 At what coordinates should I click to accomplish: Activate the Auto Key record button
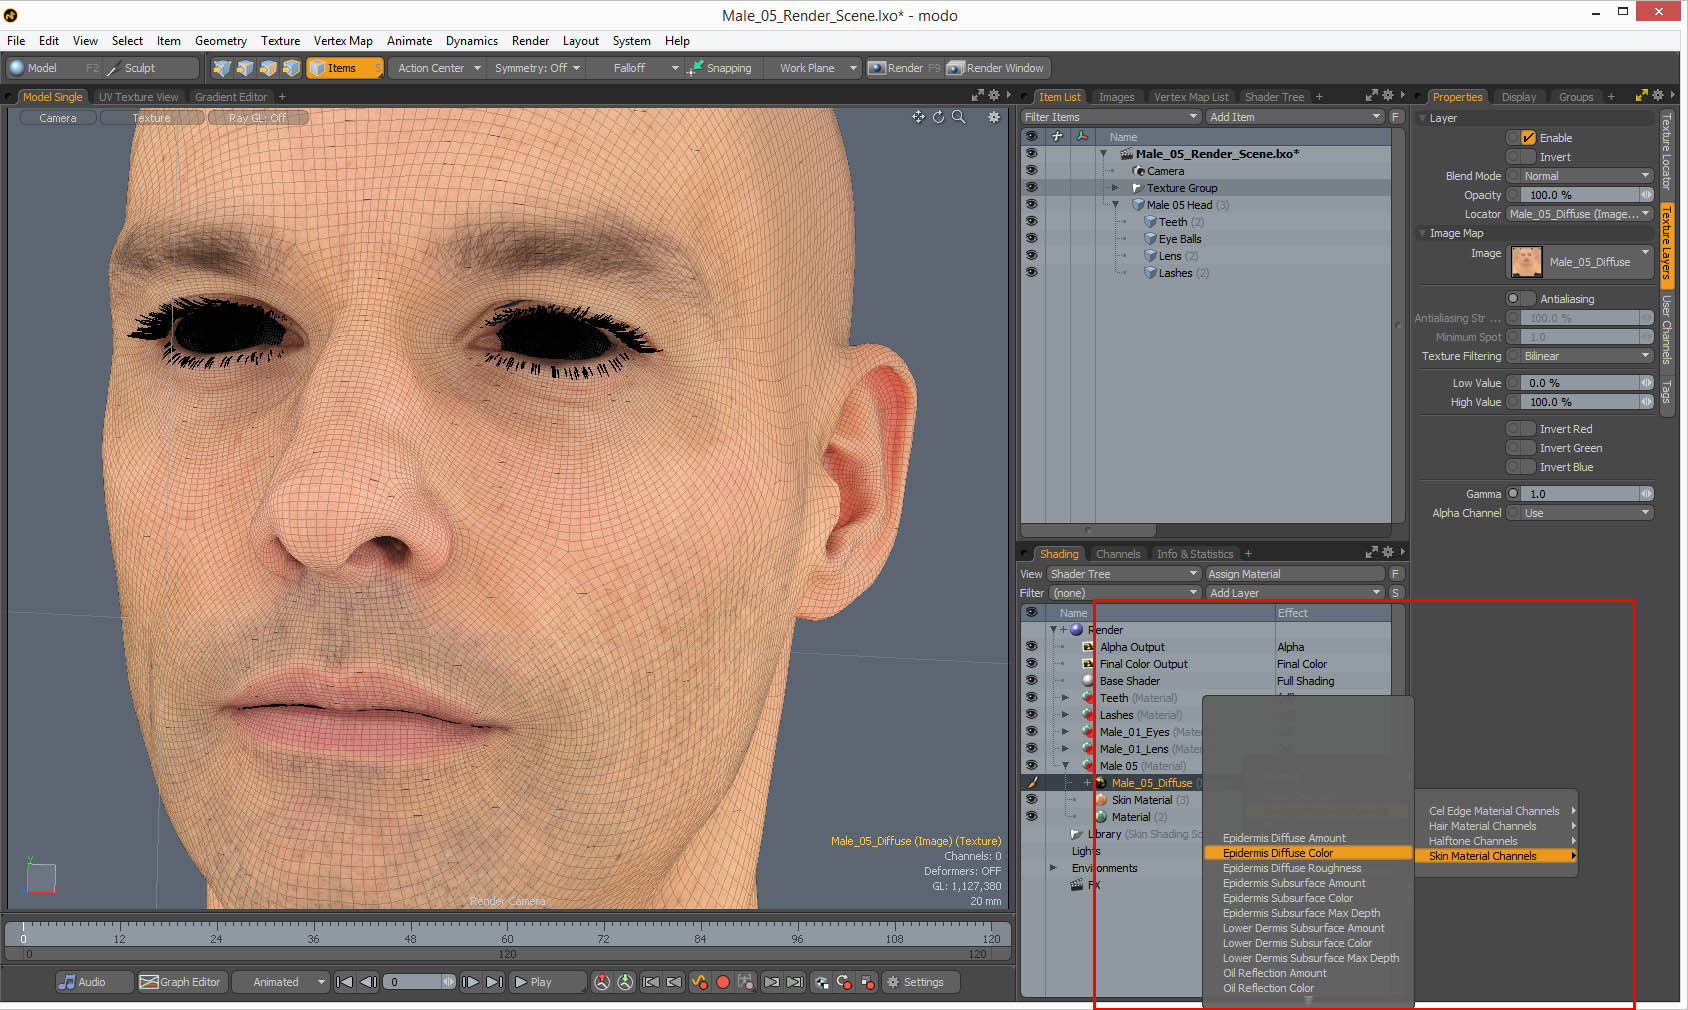(x=723, y=982)
